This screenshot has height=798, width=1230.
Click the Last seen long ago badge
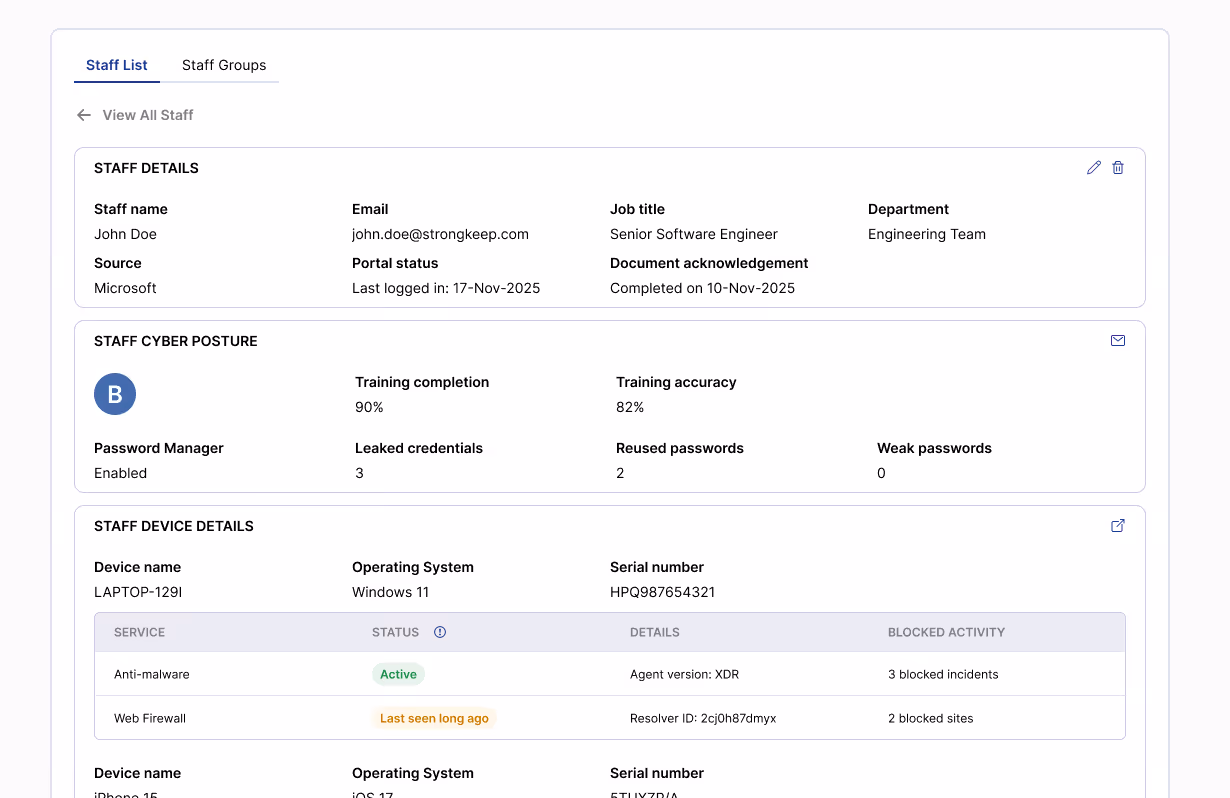[434, 718]
